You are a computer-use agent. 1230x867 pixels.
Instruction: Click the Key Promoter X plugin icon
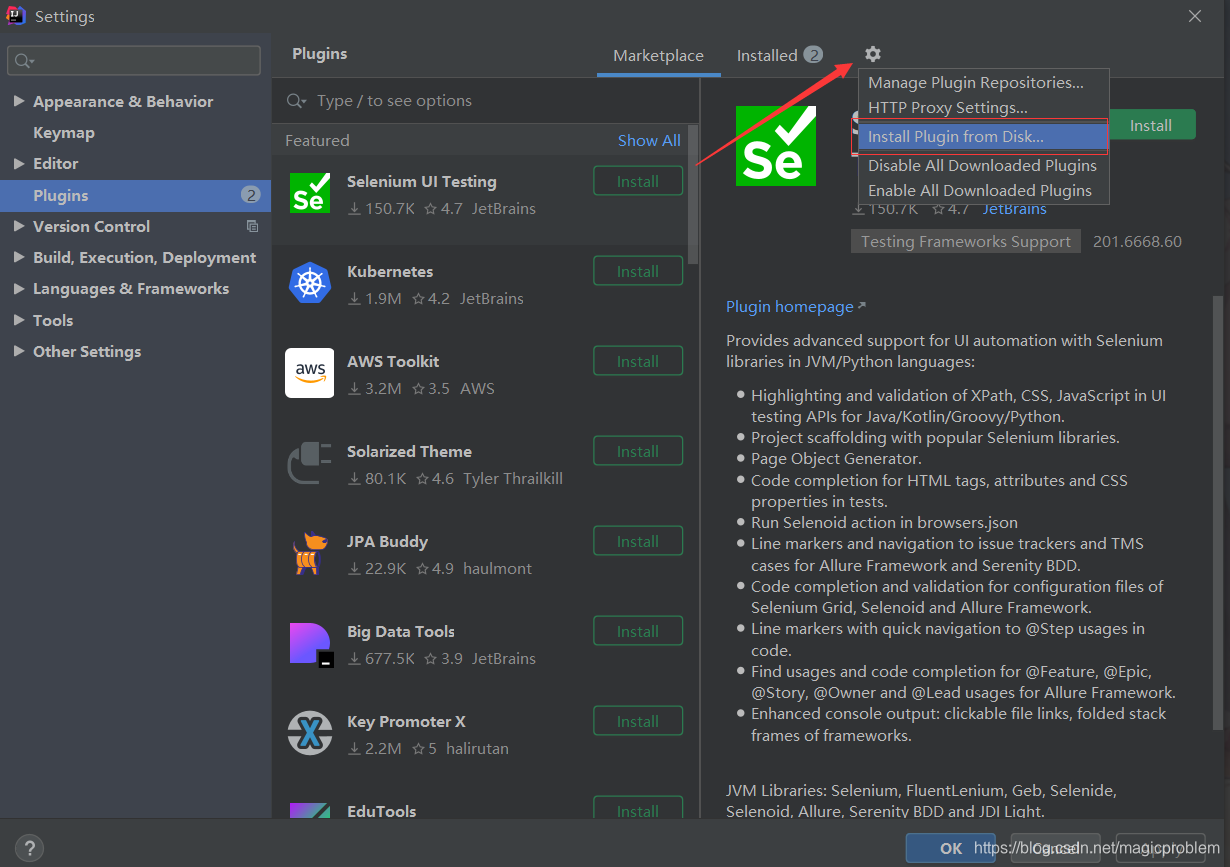coord(310,733)
